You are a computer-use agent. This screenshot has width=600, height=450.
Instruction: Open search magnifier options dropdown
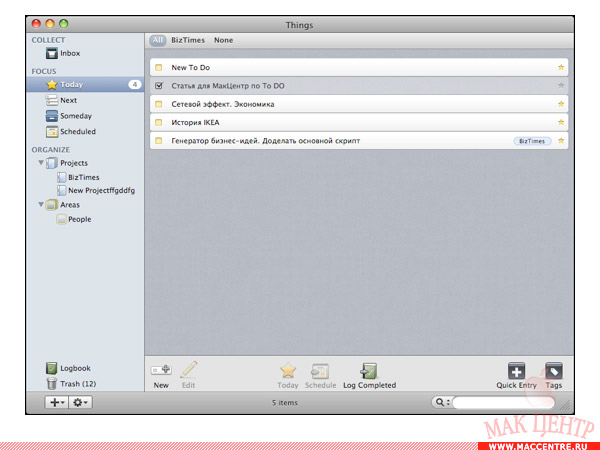(443, 402)
